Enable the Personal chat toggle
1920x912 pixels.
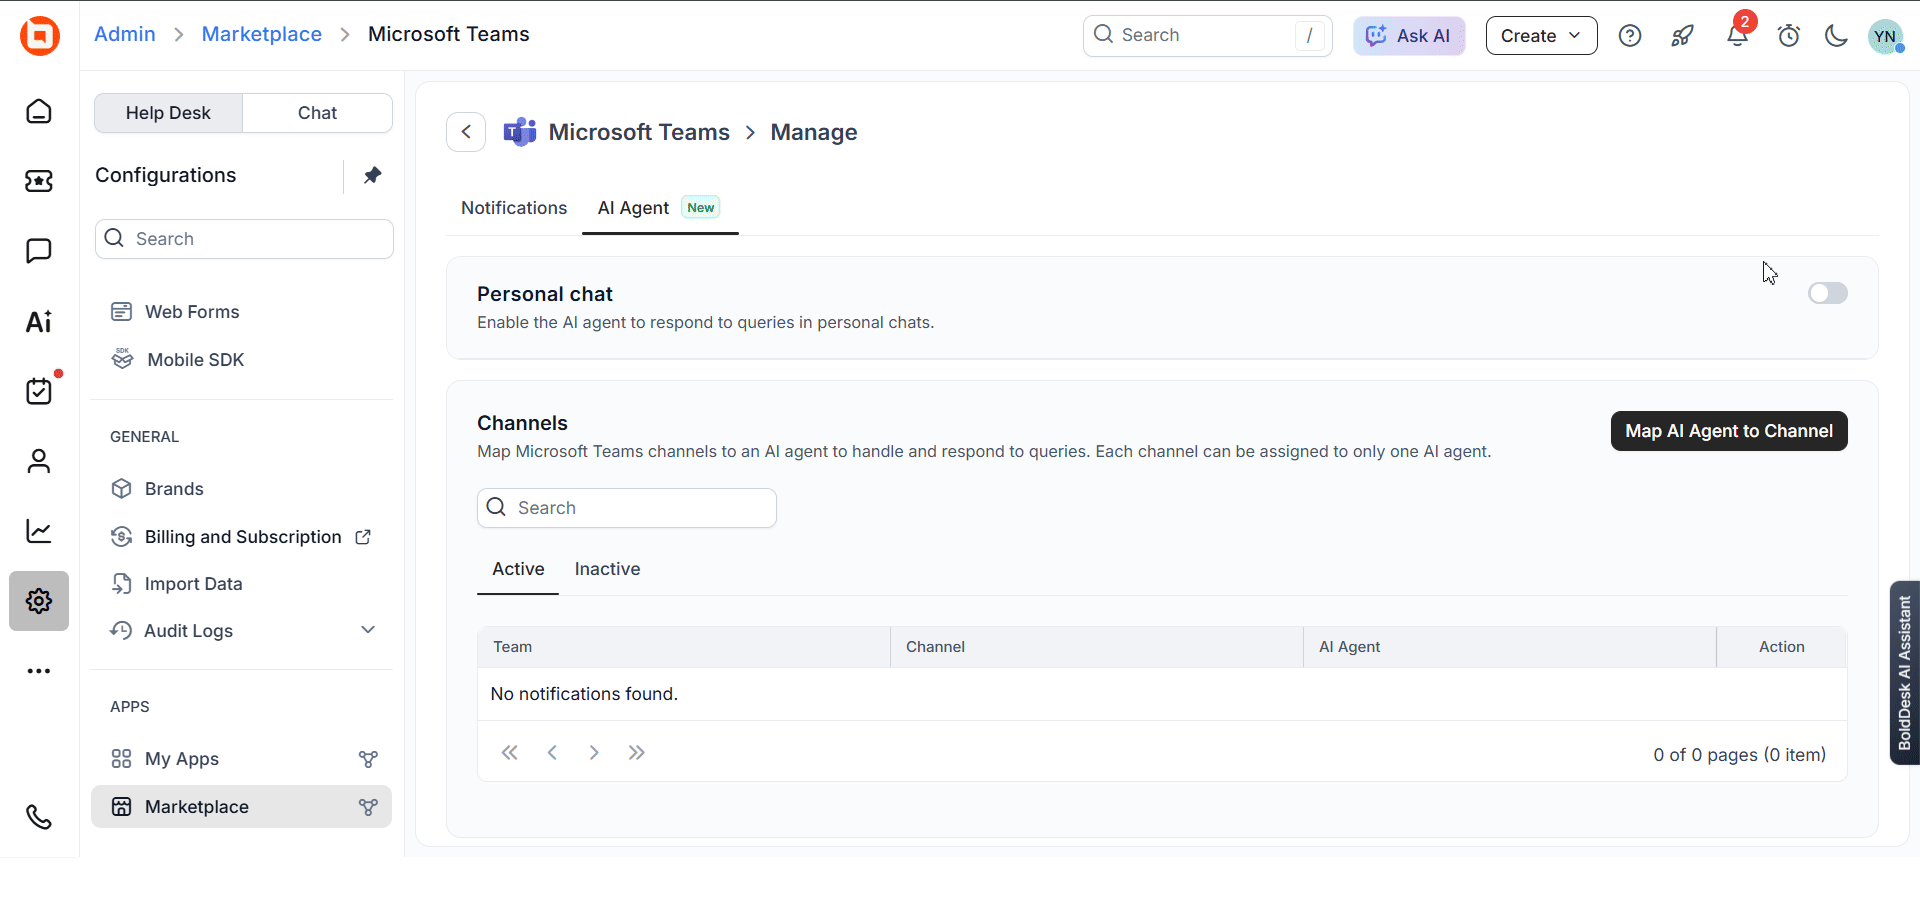[1828, 293]
